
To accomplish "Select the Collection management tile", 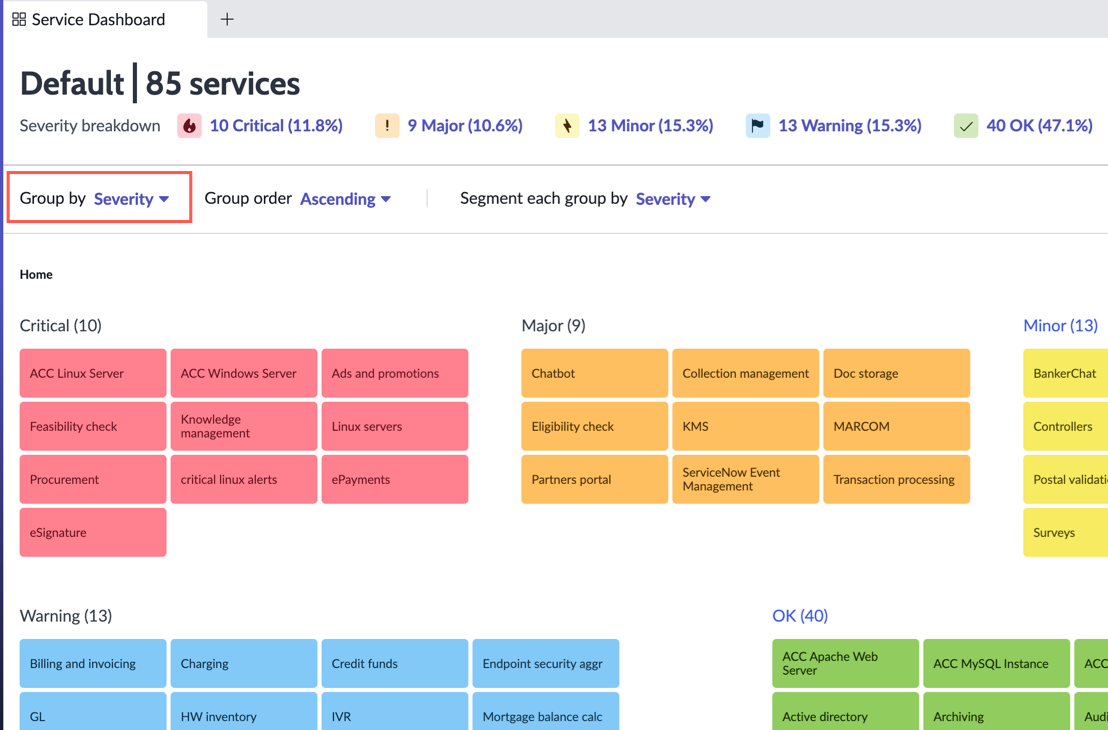I will point(745,373).
